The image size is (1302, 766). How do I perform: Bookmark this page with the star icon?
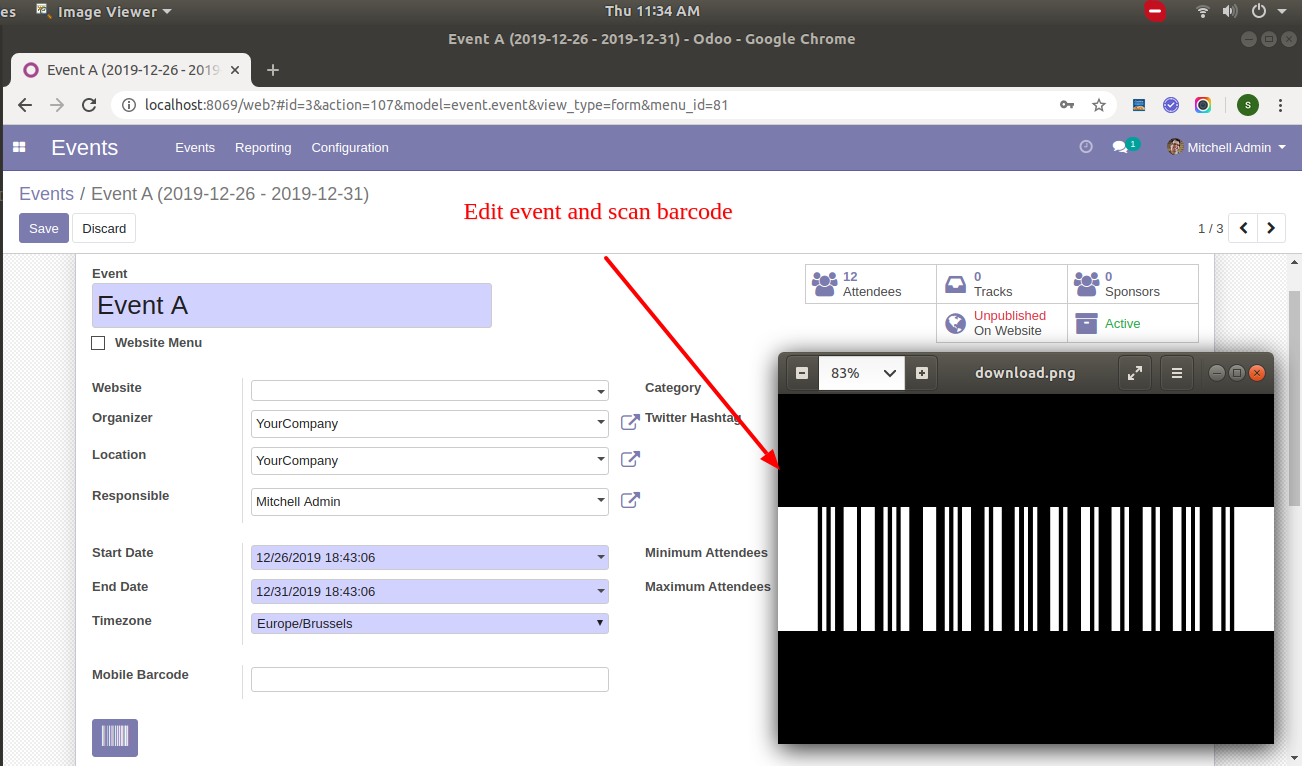1099,104
